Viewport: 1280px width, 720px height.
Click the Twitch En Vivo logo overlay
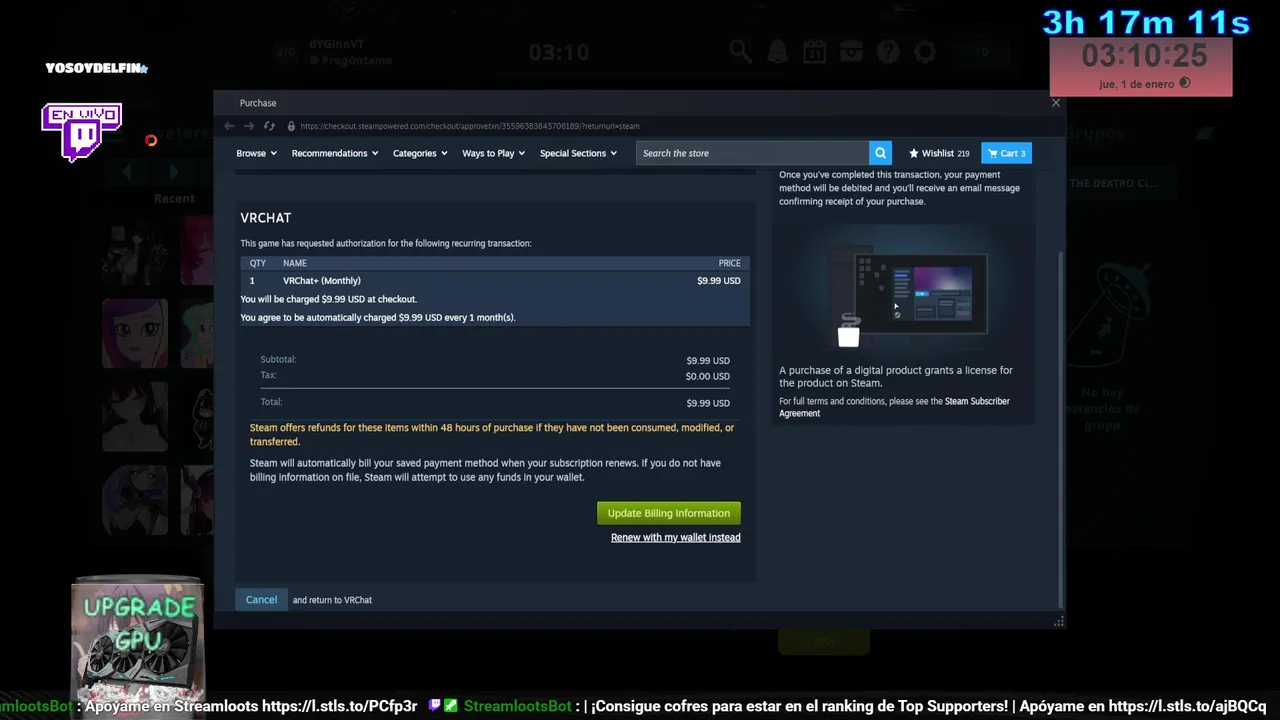click(82, 132)
